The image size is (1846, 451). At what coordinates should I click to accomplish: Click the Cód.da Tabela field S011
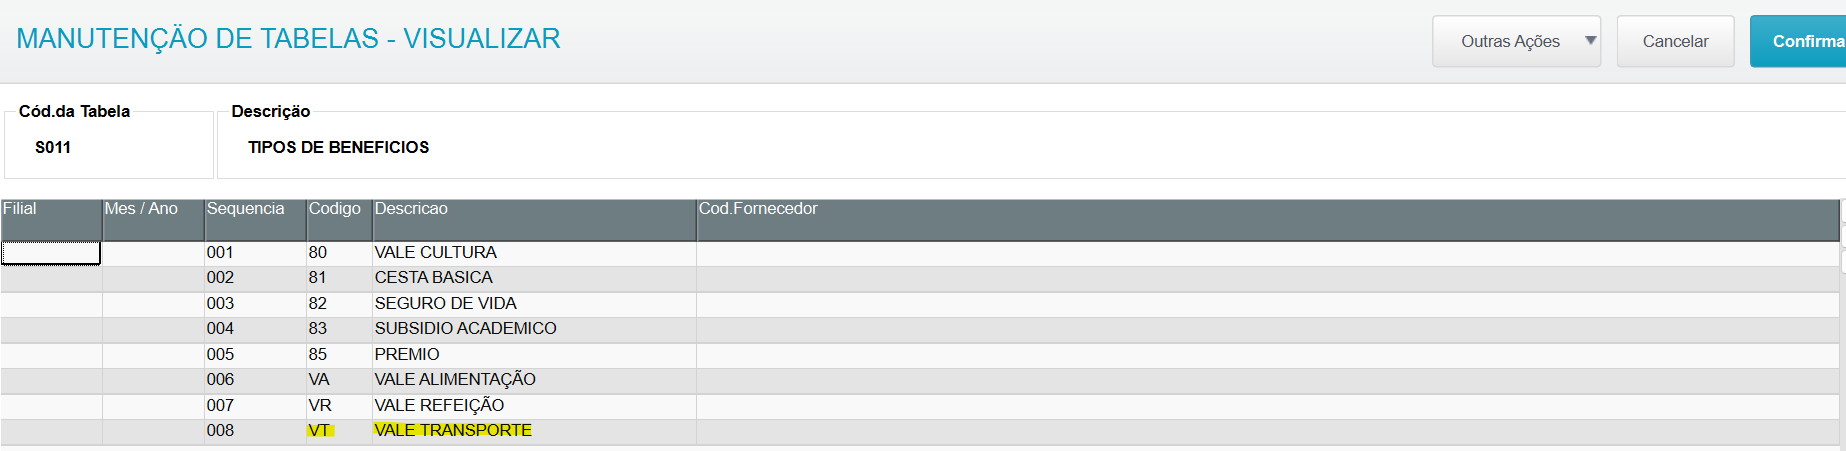tap(53, 147)
